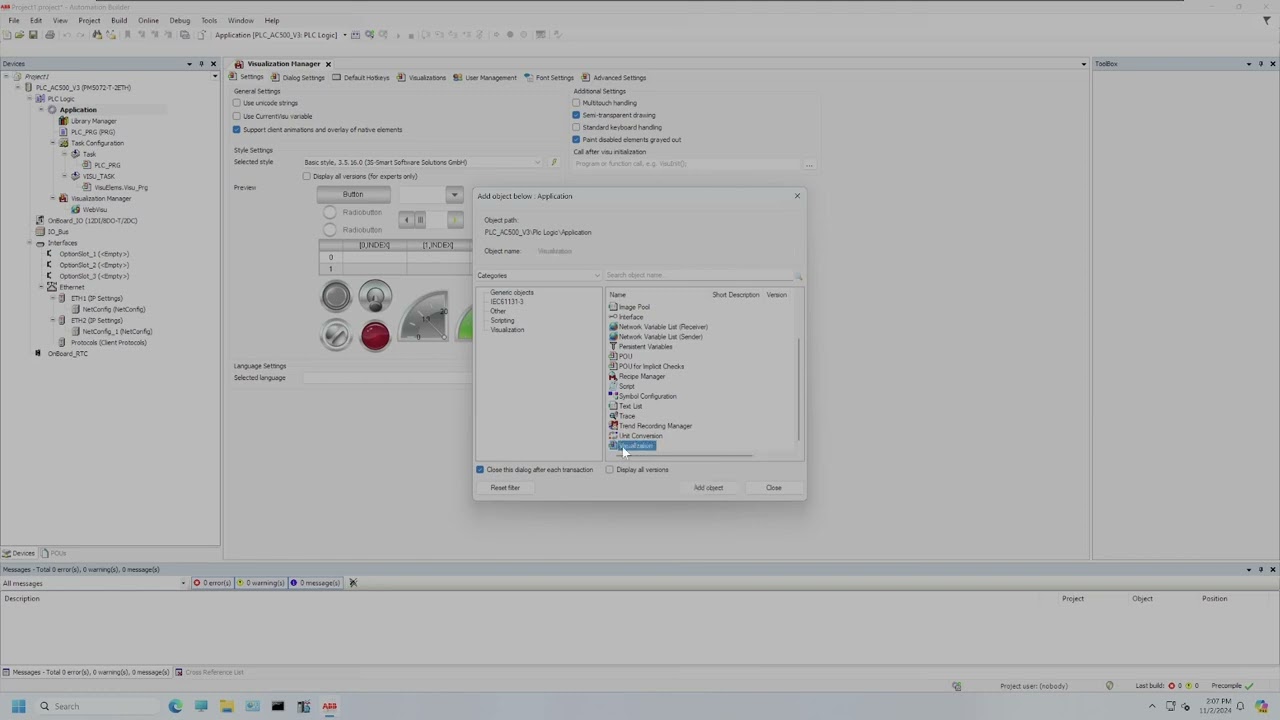Click the search magnifier icon in dialog
The height and width of the screenshot is (720, 1280).
coord(798,275)
